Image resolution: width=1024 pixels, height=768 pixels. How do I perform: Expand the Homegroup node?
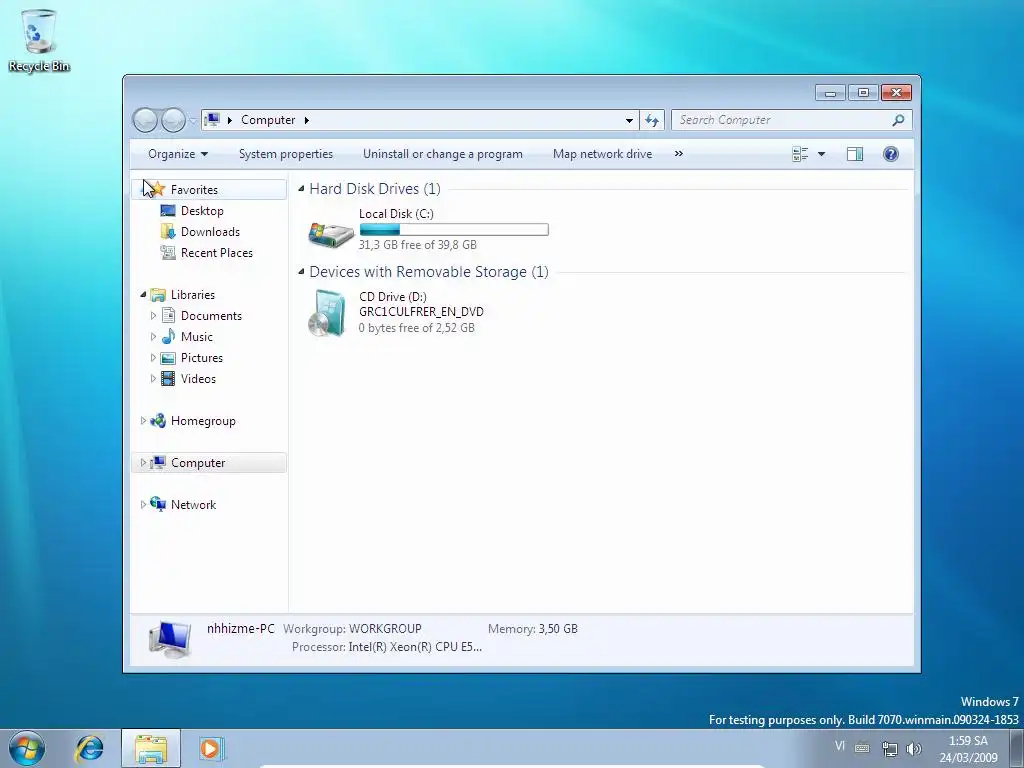143,421
